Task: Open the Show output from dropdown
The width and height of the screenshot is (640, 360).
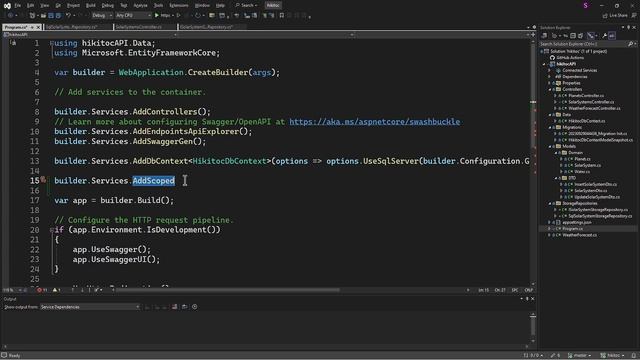Action: click(x=90, y=307)
